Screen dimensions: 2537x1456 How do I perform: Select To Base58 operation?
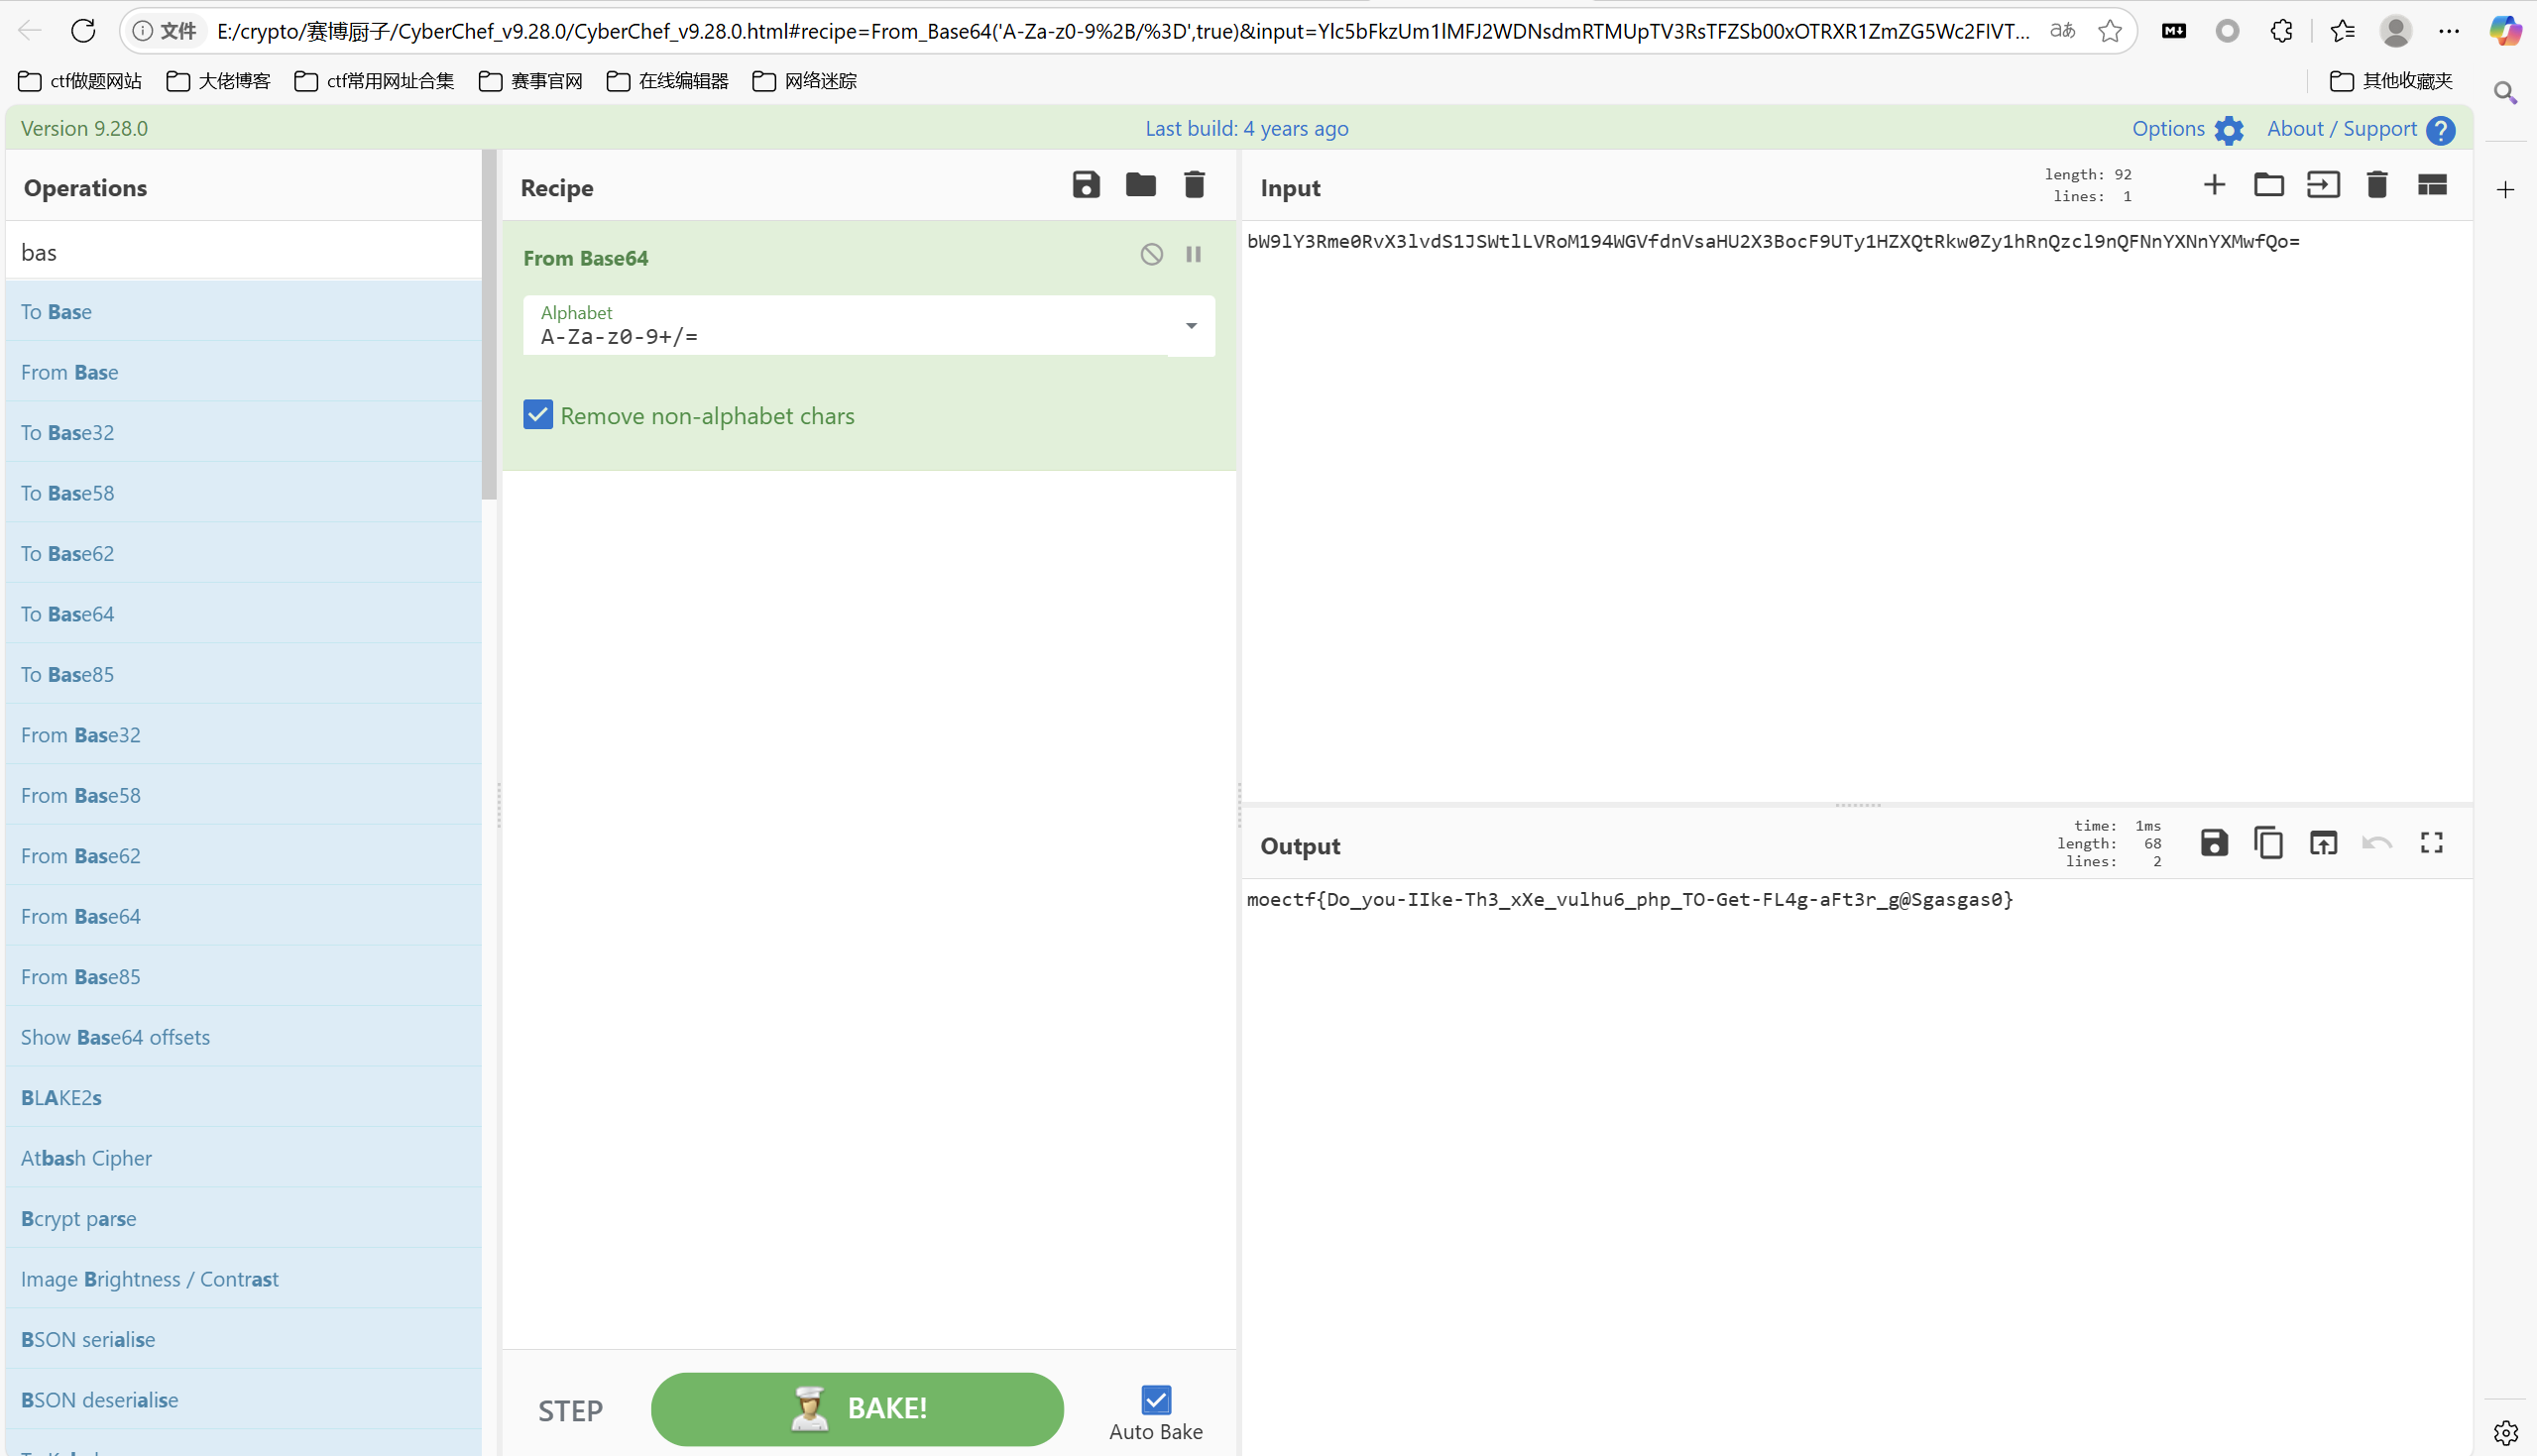(244, 492)
